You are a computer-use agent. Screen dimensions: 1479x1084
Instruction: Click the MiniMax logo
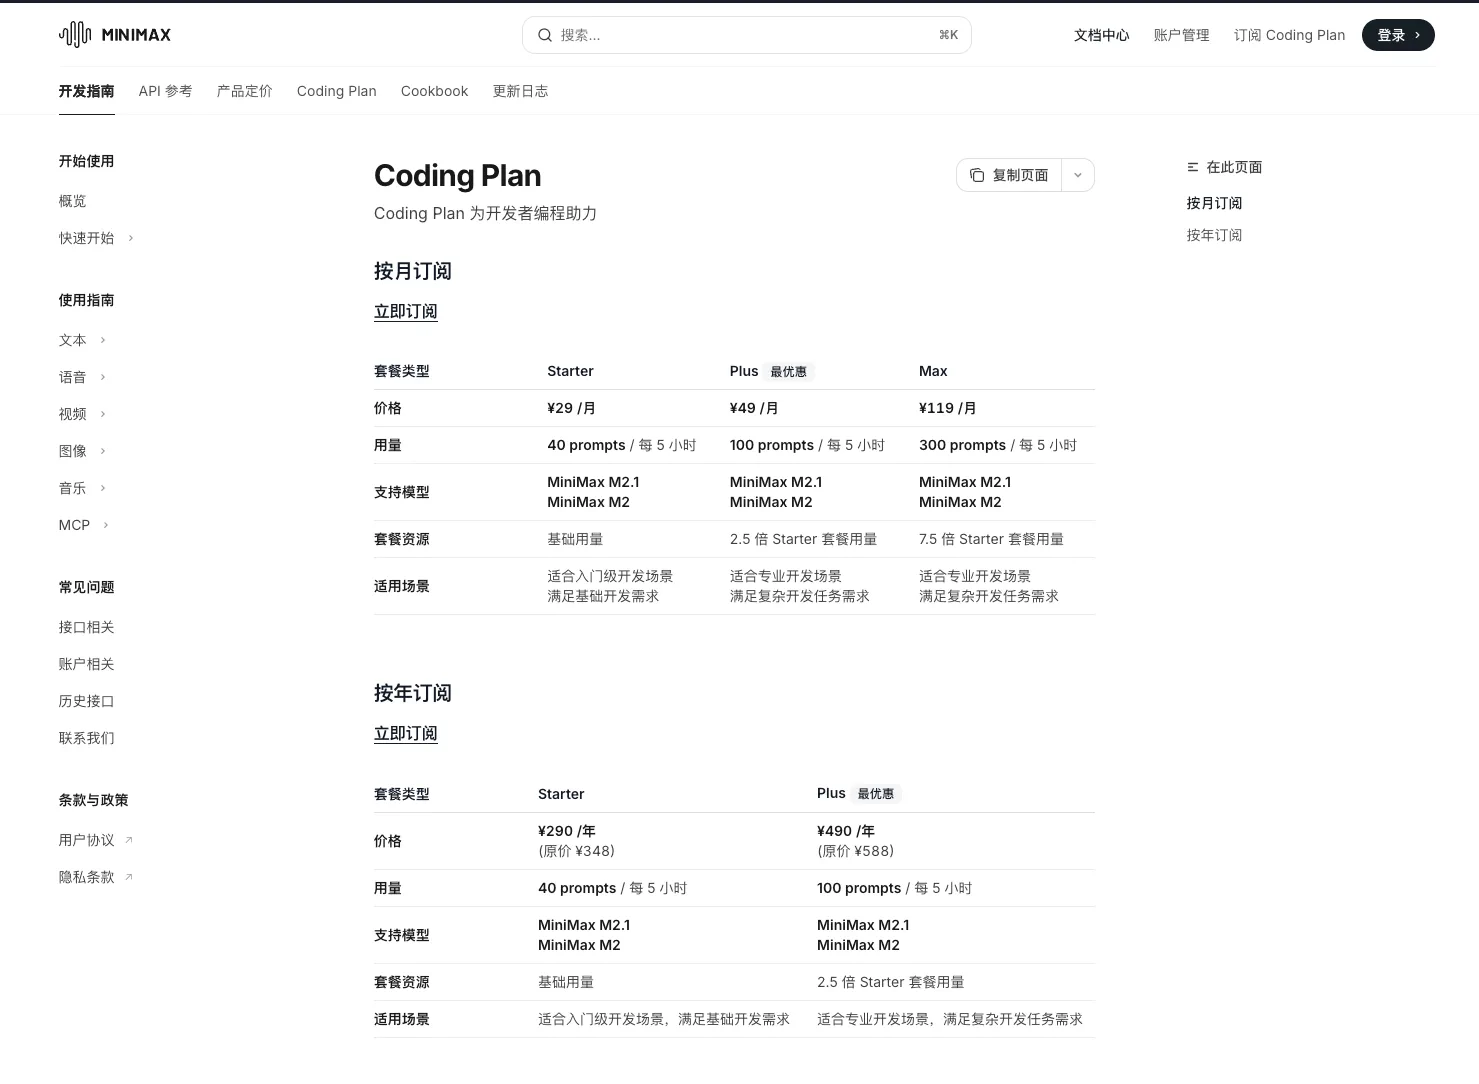115,35
